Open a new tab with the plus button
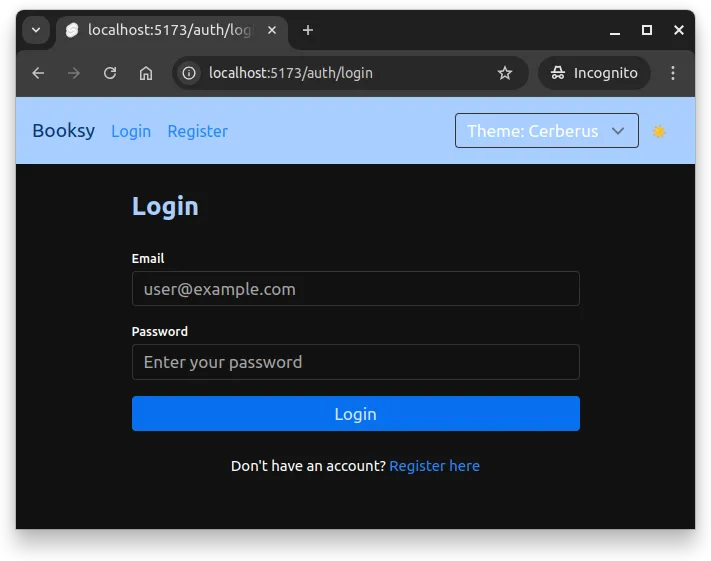711x561 pixels. [x=308, y=30]
